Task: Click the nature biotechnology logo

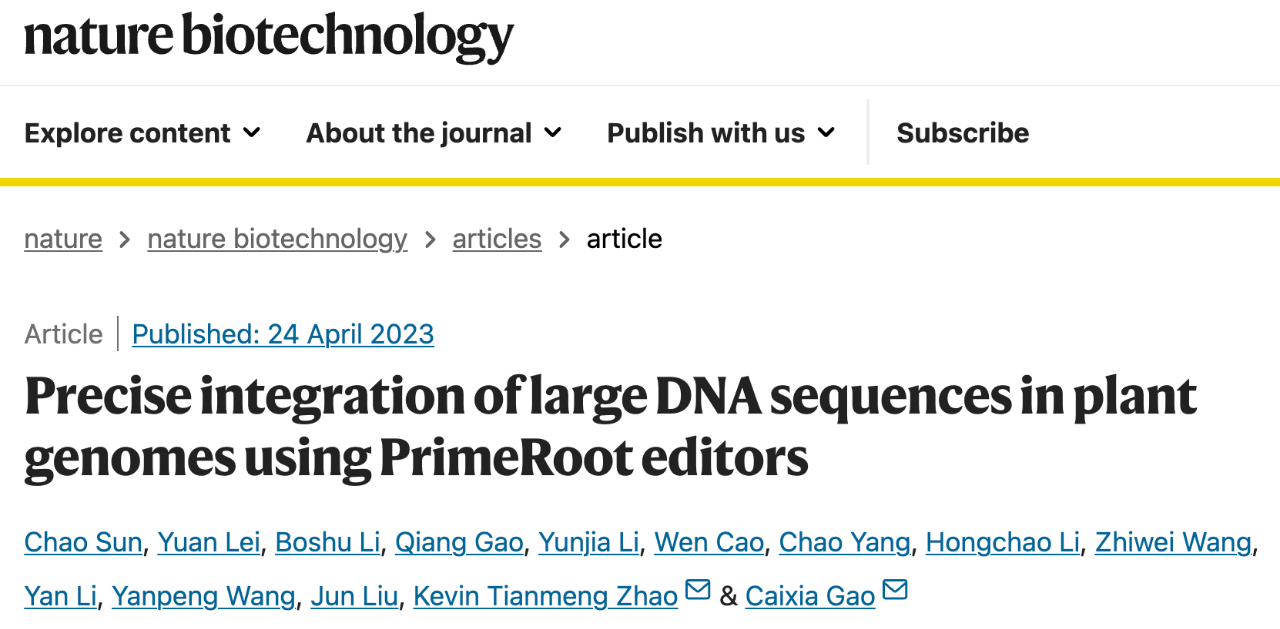Action: coord(268,36)
